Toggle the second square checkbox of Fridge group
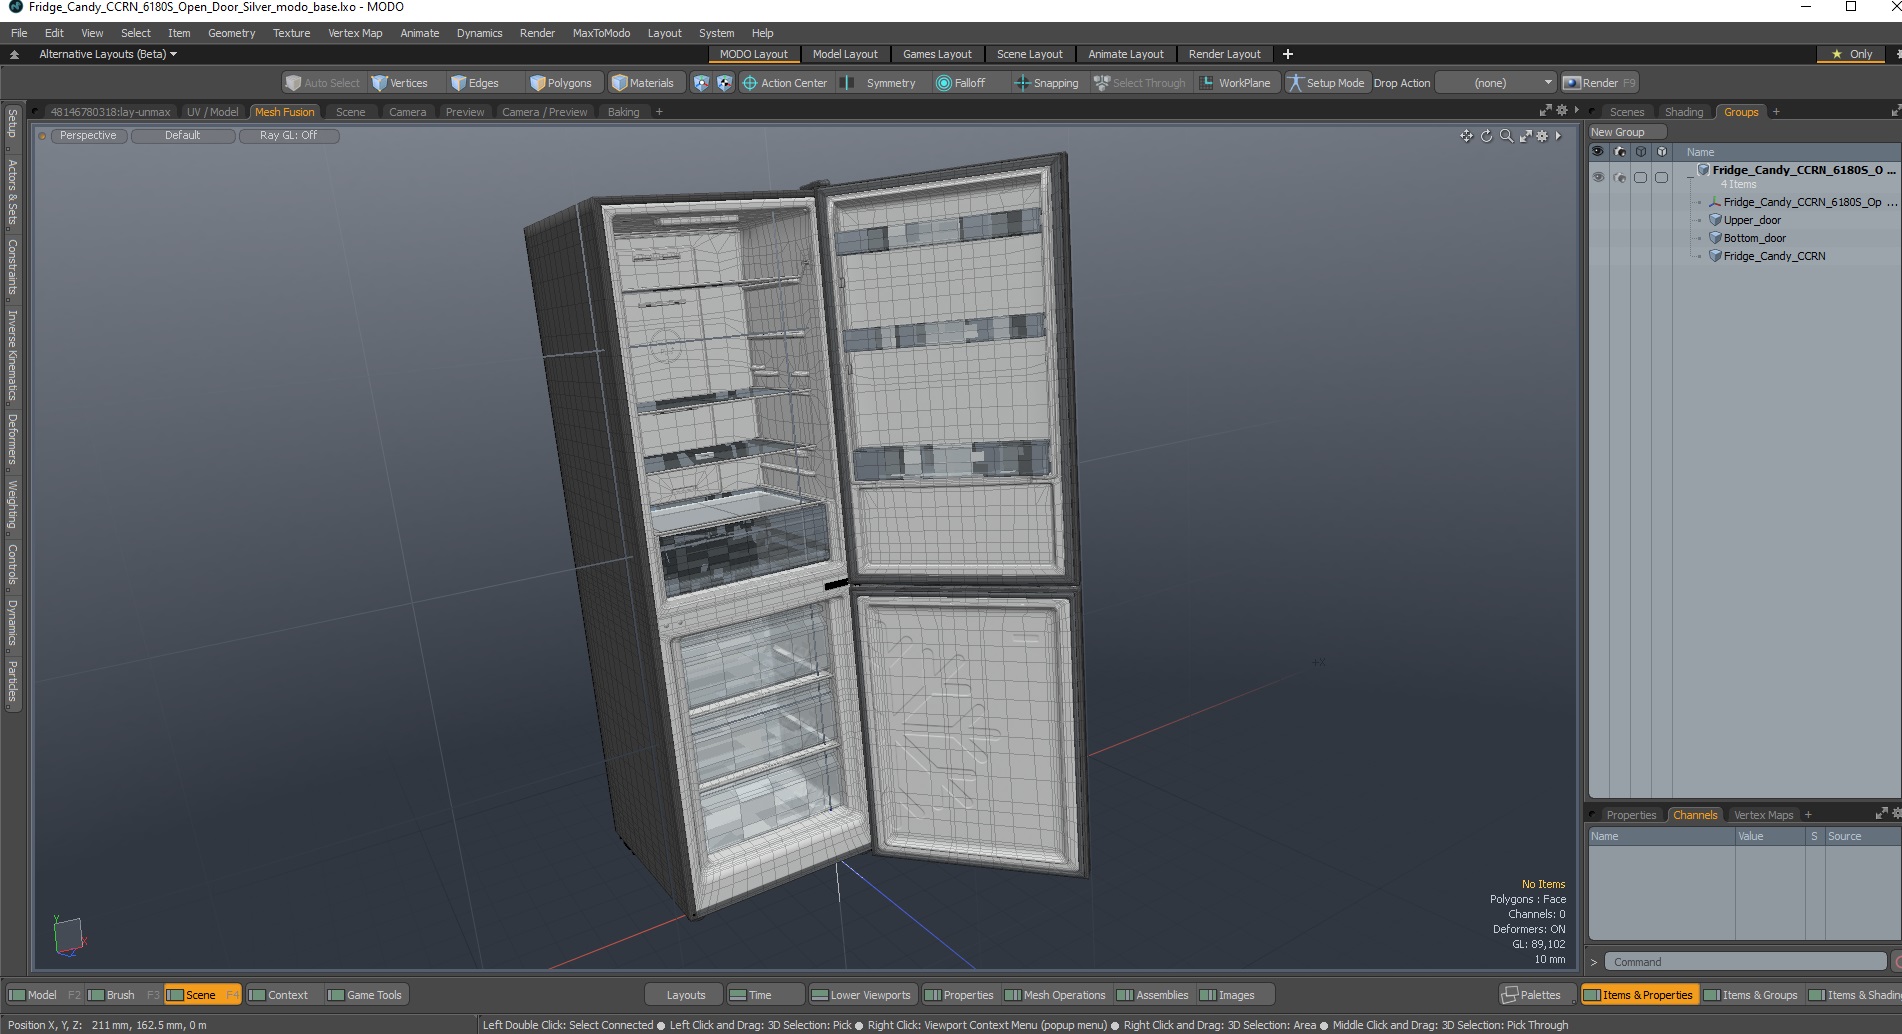 [x=1661, y=177]
